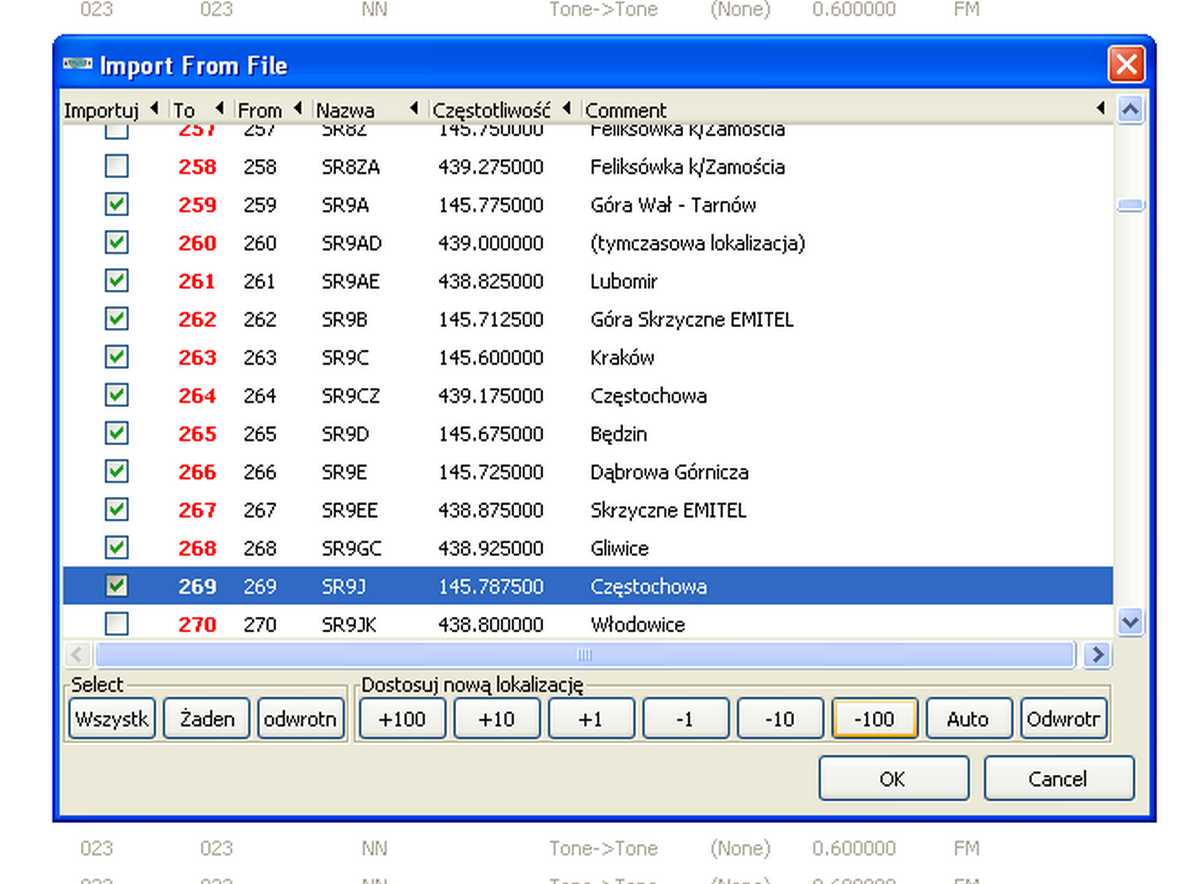Viewport: 1200px width, 884px height.
Task: Toggle import checkbox for SR9C Kraków
Action: click(x=117, y=357)
